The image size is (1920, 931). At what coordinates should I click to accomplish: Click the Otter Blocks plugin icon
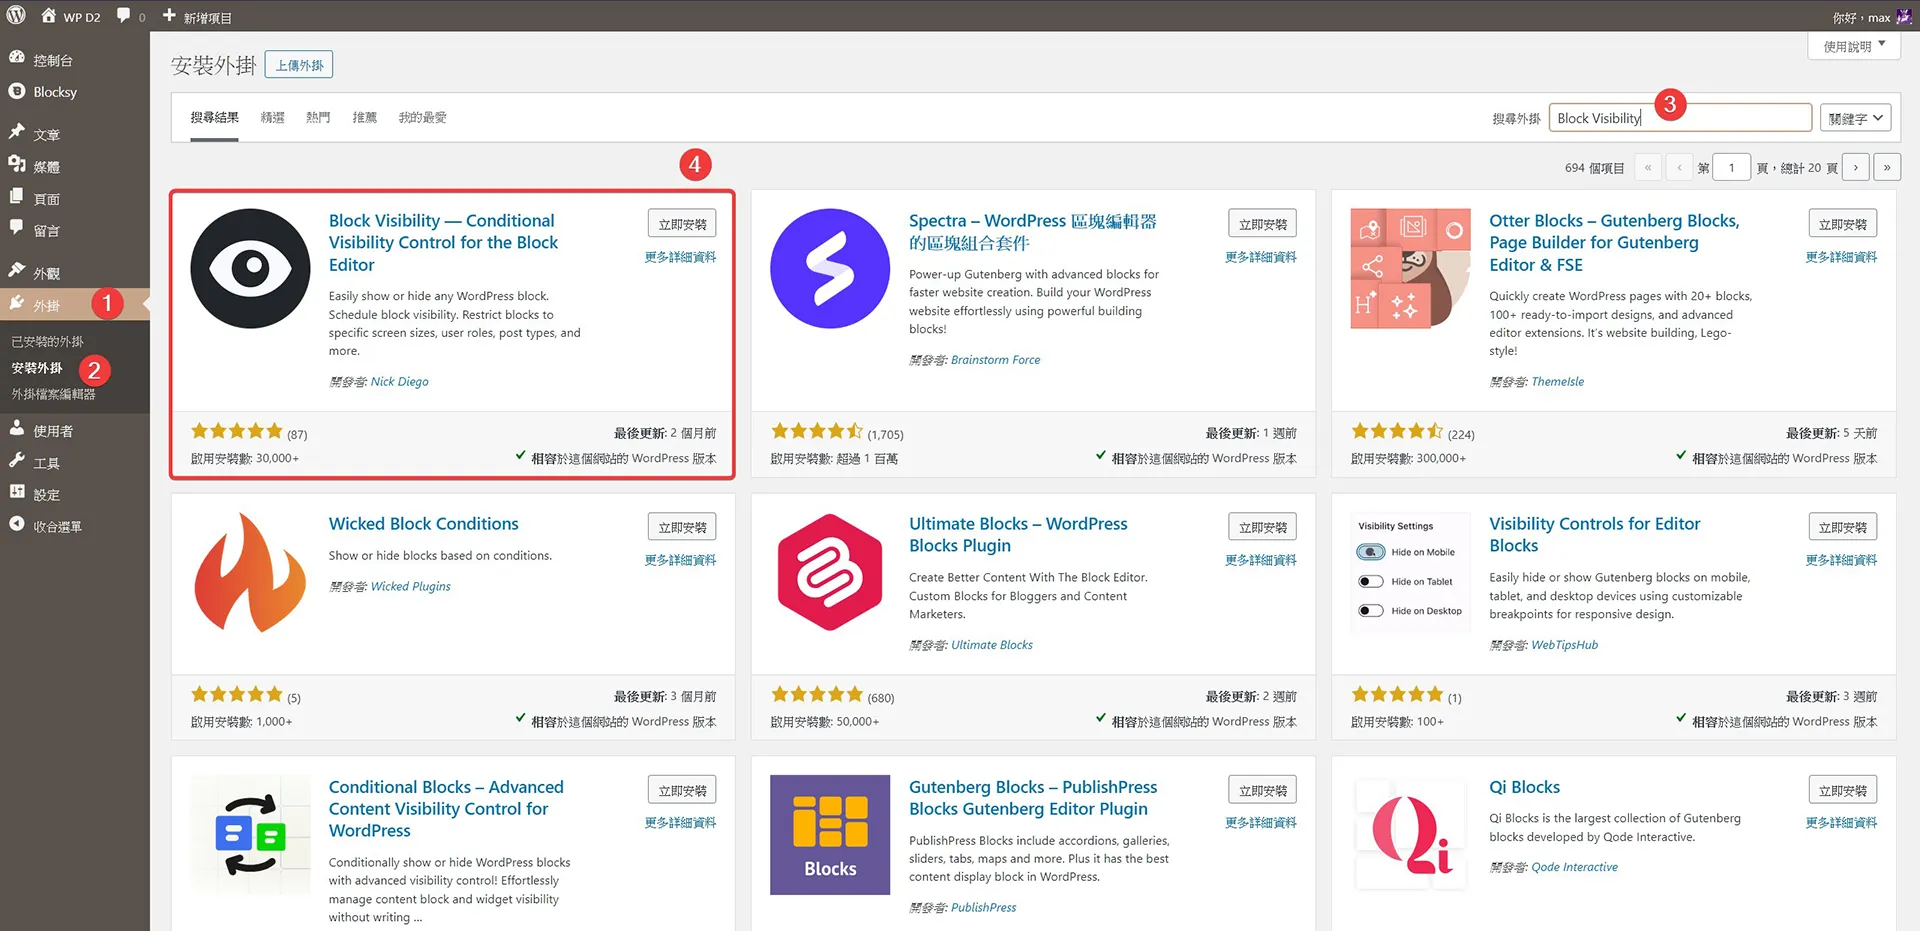(1410, 268)
